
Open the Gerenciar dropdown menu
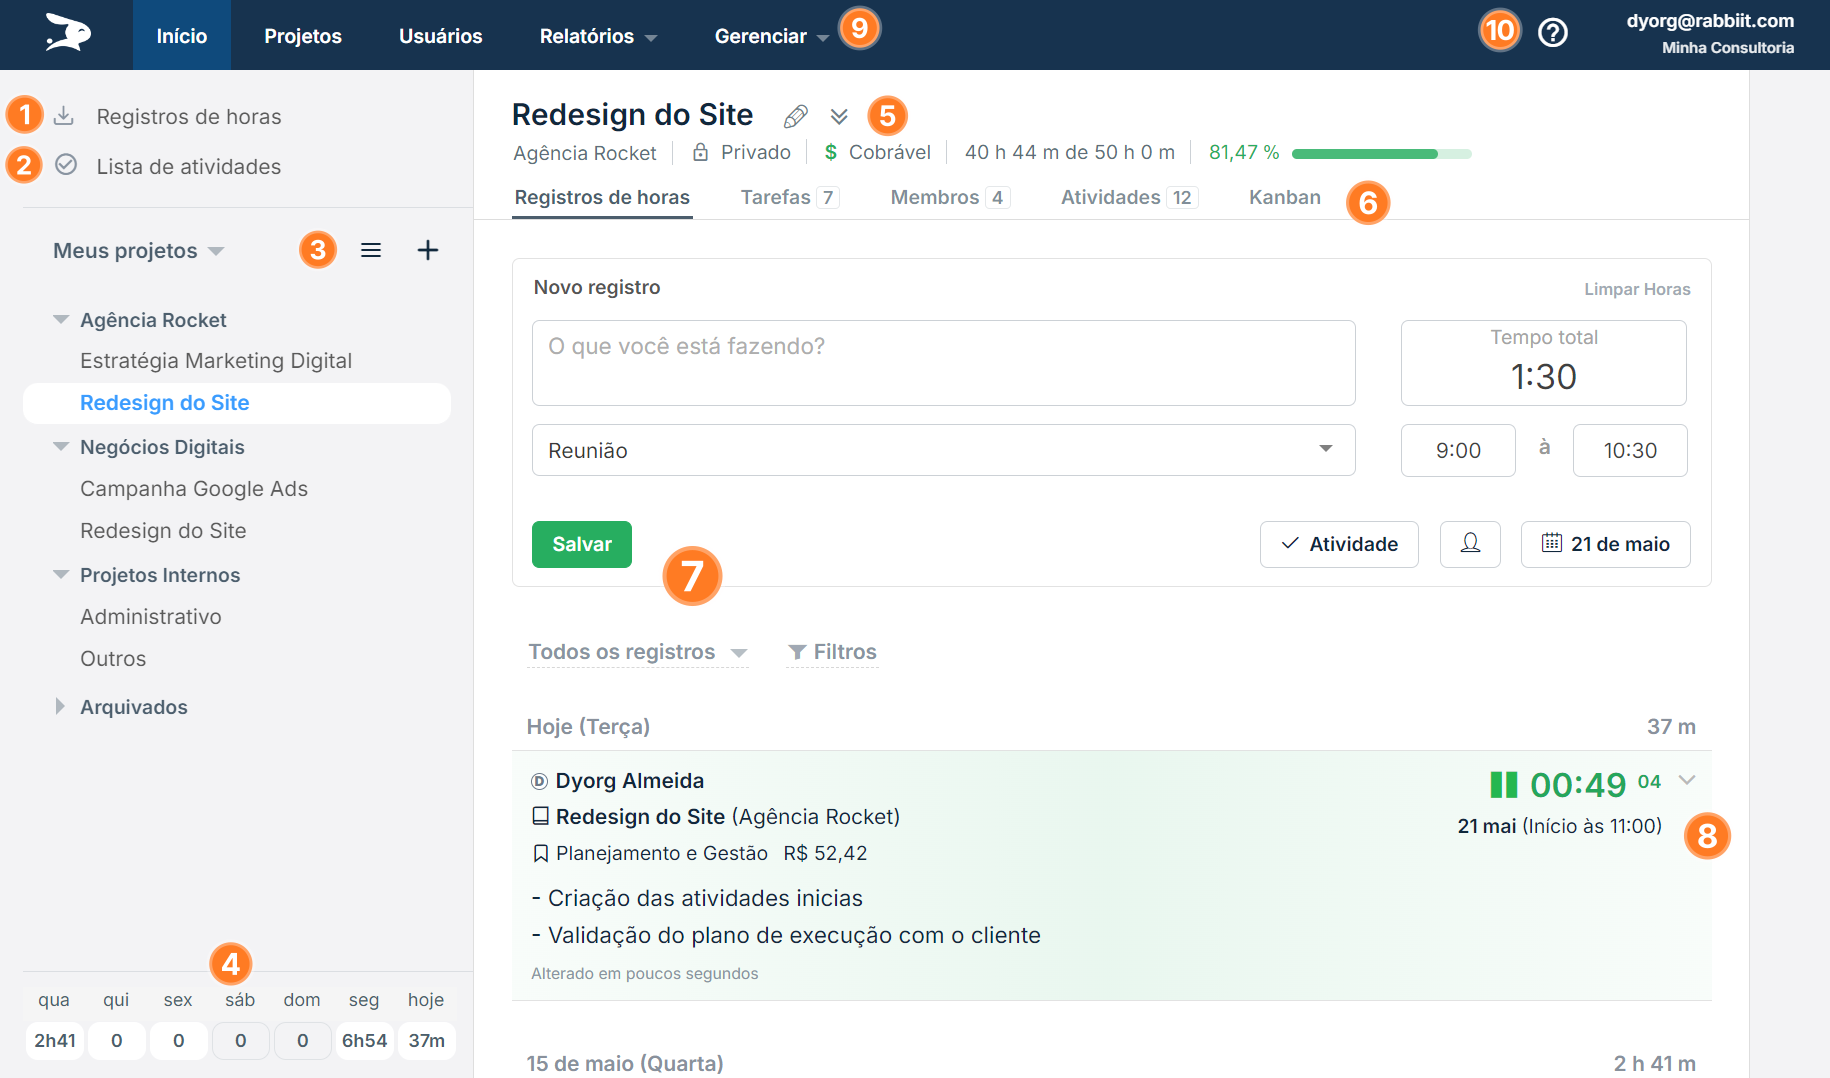coord(771,36)
